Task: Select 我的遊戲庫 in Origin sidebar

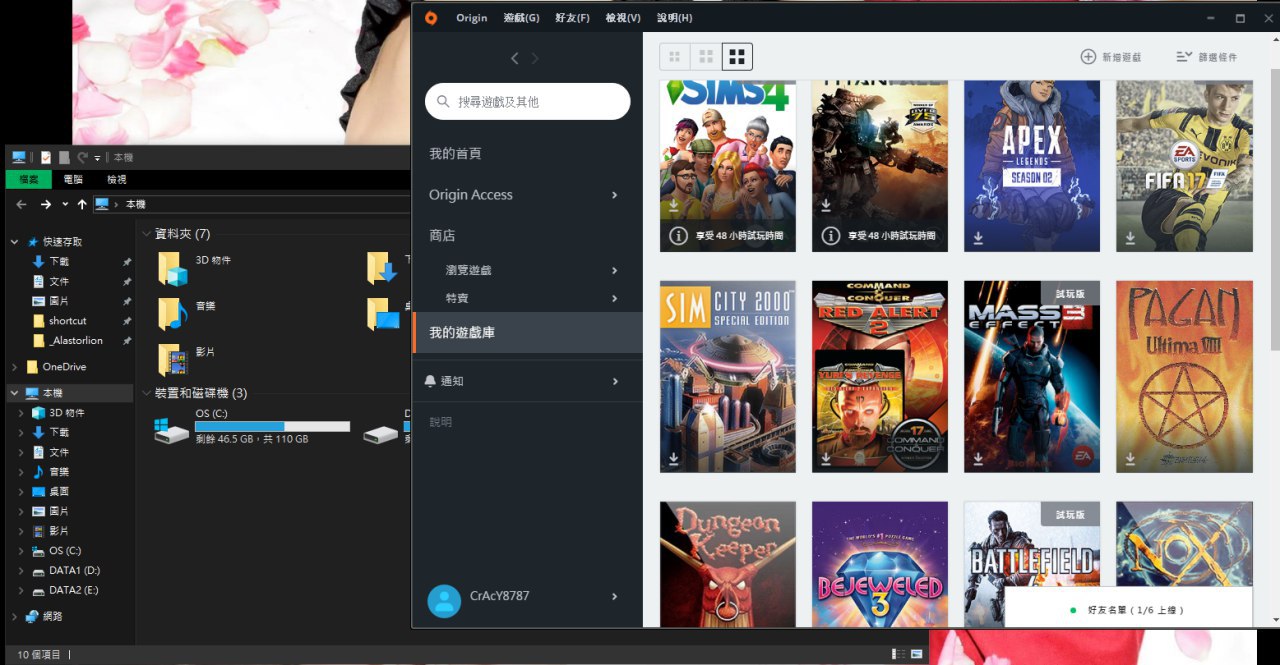Action: [527, 332]
